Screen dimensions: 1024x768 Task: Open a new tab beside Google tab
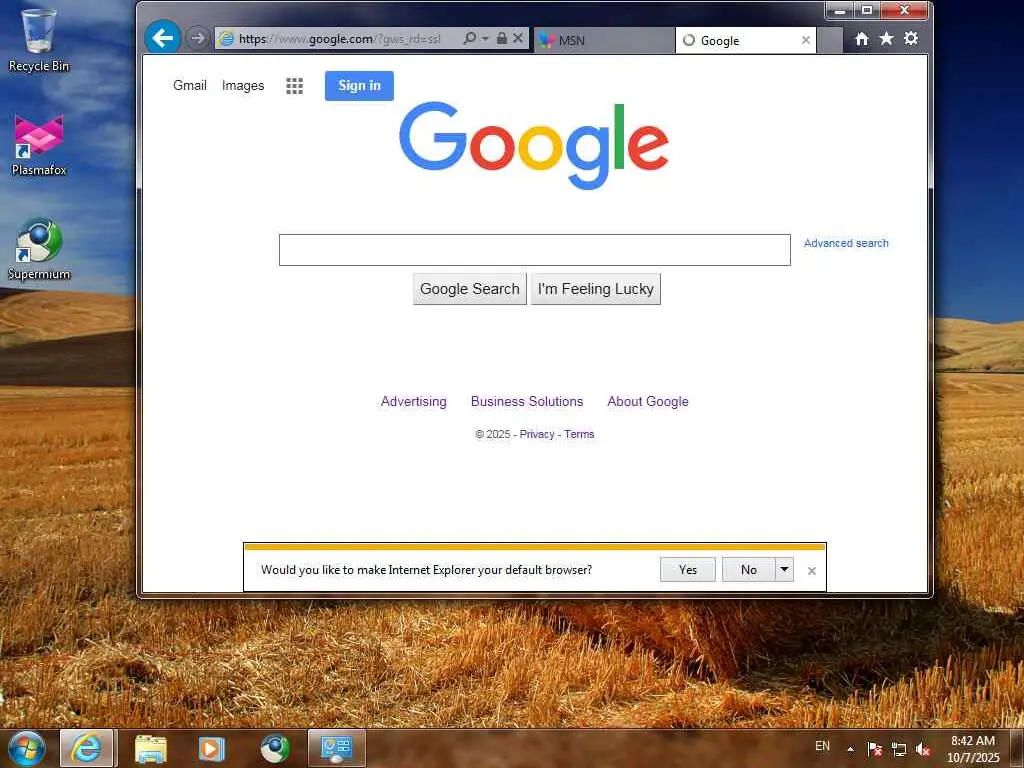[830, 40]
